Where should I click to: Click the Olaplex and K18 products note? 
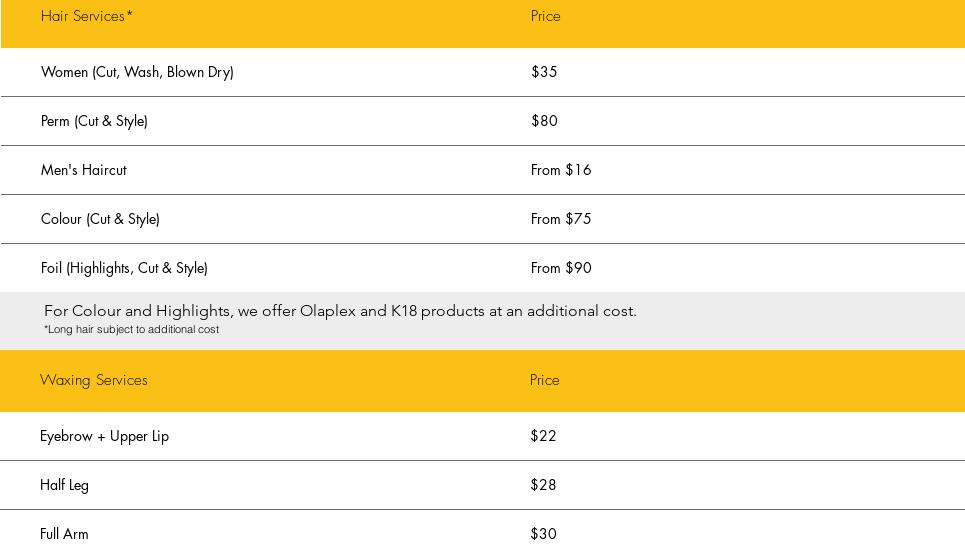(340, 311)
